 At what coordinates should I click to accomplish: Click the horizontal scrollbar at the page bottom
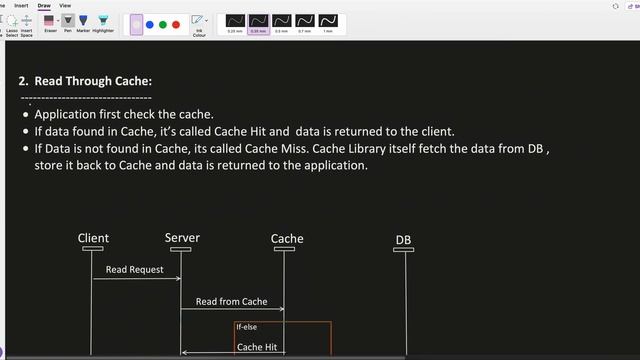tap(206, 358)
